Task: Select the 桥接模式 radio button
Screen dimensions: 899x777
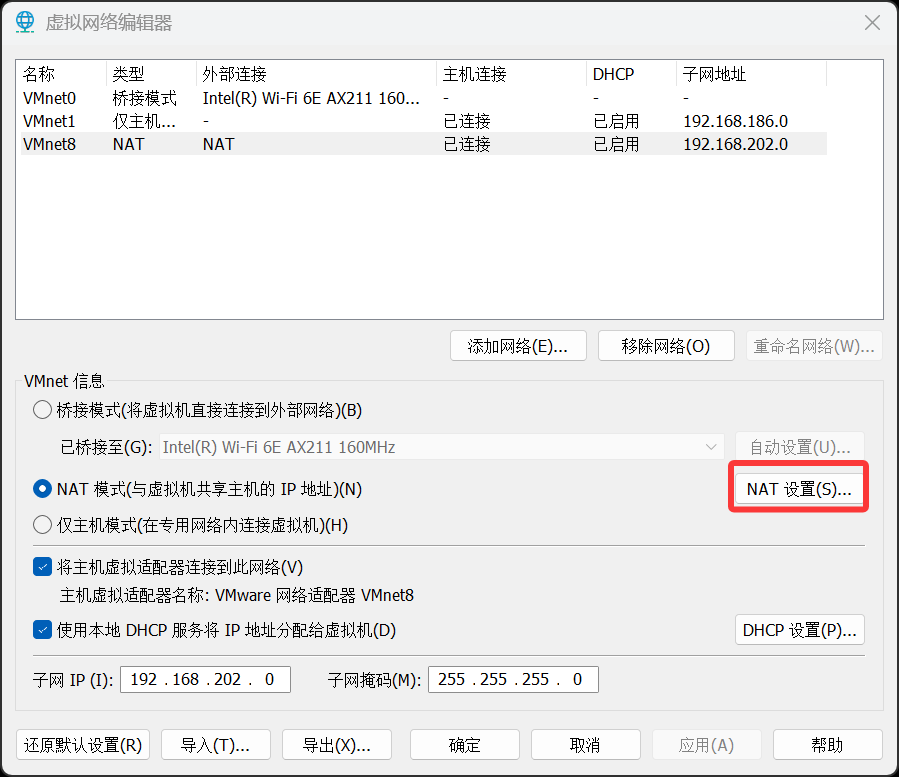Action: pos(42,410)
